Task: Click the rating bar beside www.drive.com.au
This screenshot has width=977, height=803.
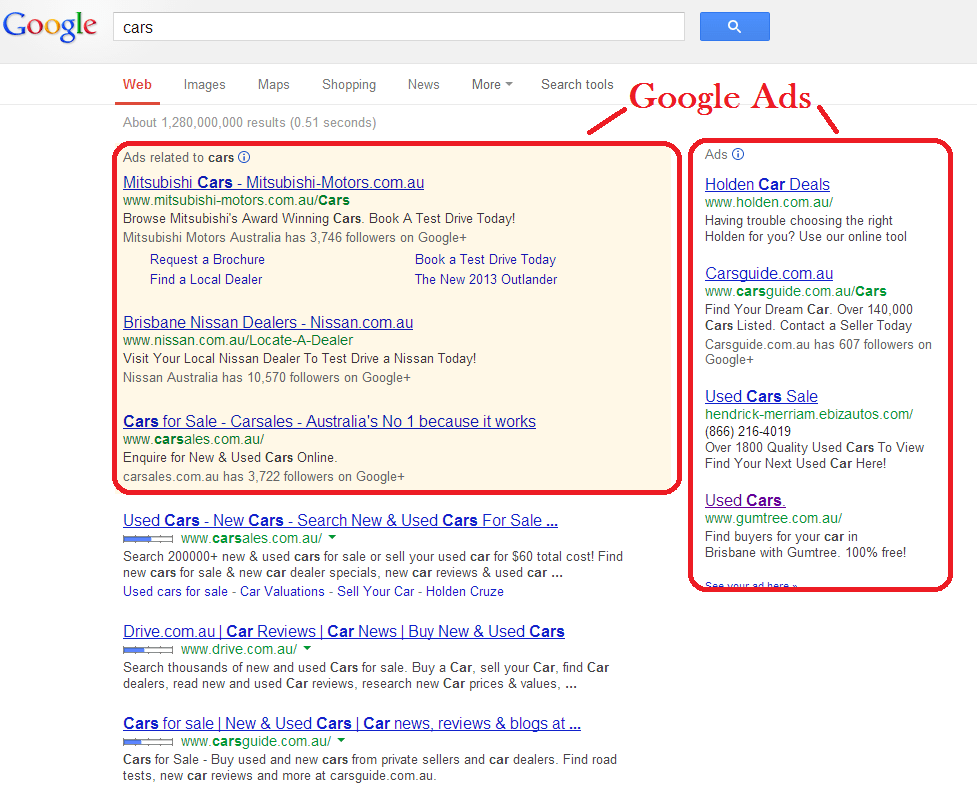Action: [148, 649]
